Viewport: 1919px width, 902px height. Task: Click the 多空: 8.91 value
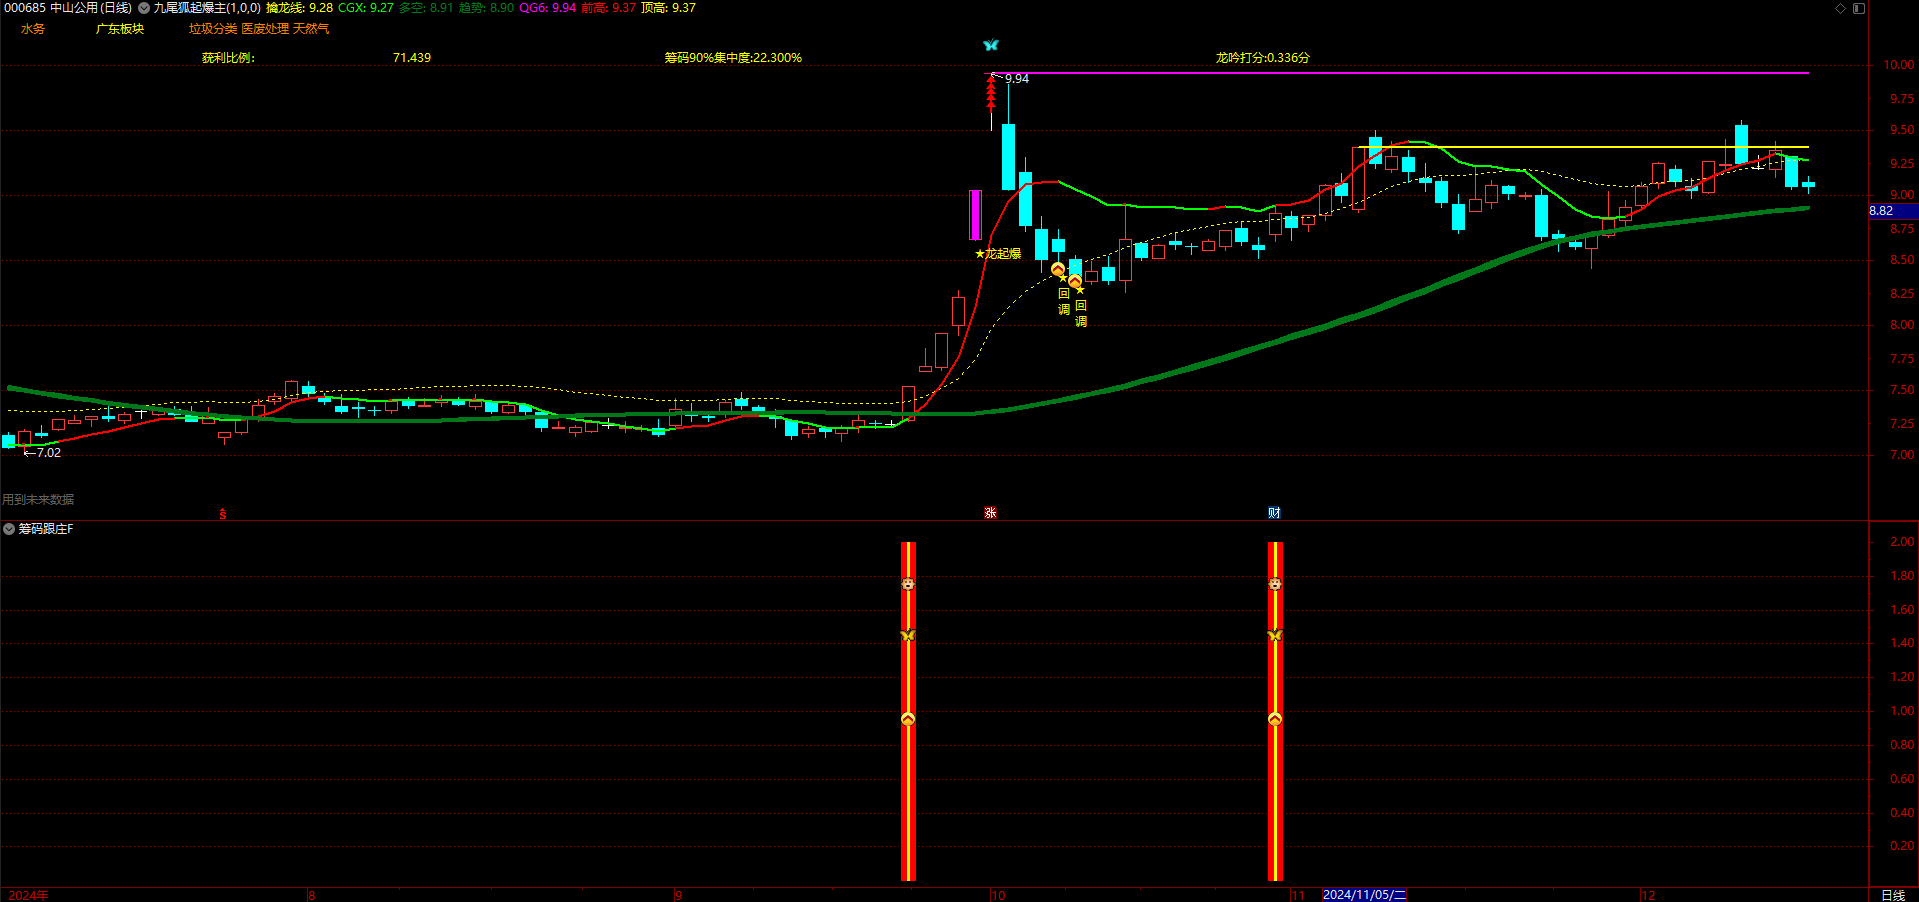[x=426, y=8]
